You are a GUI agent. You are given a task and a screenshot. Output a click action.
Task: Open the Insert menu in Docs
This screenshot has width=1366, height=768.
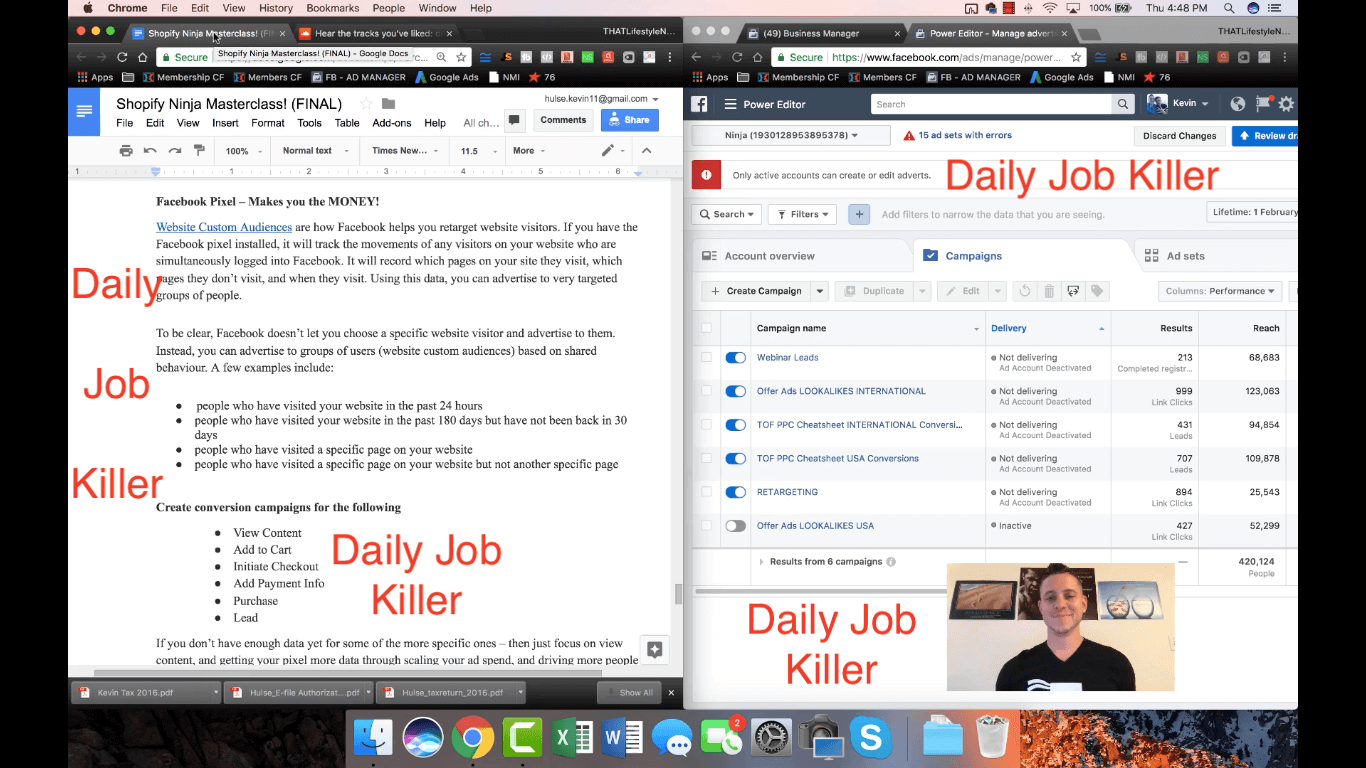[x=225, y=123]
